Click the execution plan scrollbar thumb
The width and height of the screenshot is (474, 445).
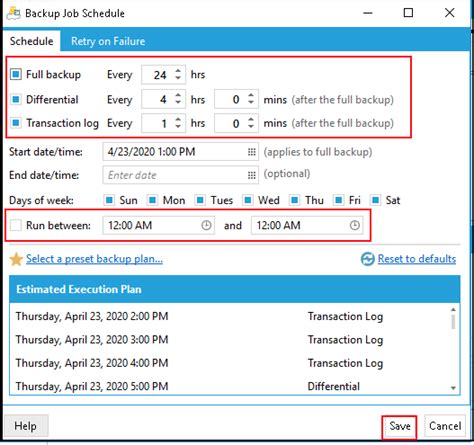(x=453, y=321)
